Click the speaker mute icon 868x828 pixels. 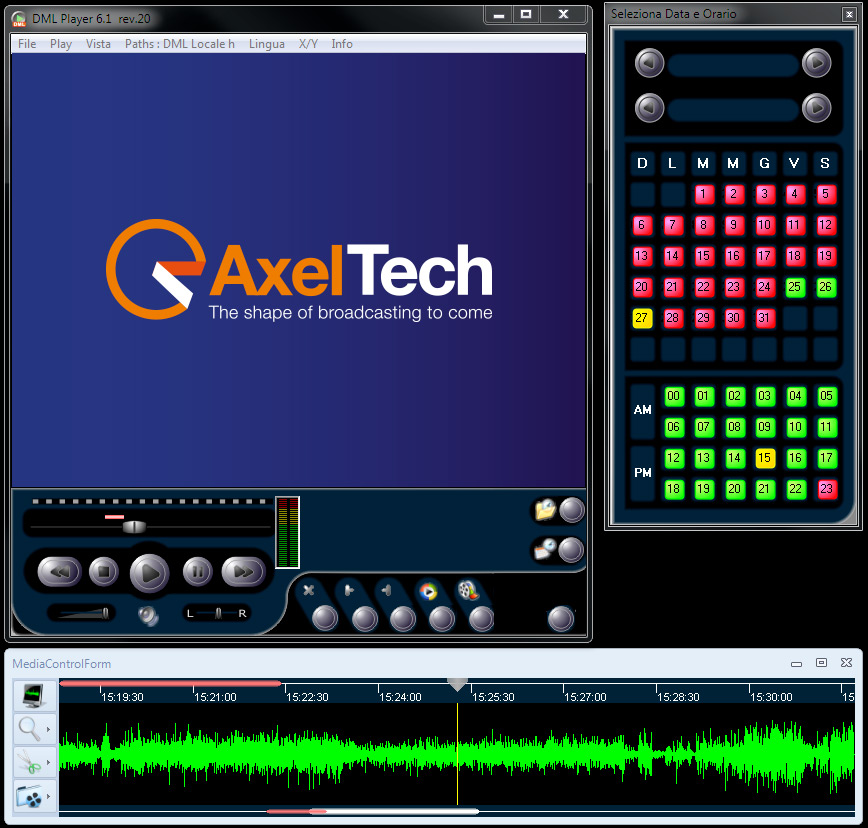click(148, 615)
